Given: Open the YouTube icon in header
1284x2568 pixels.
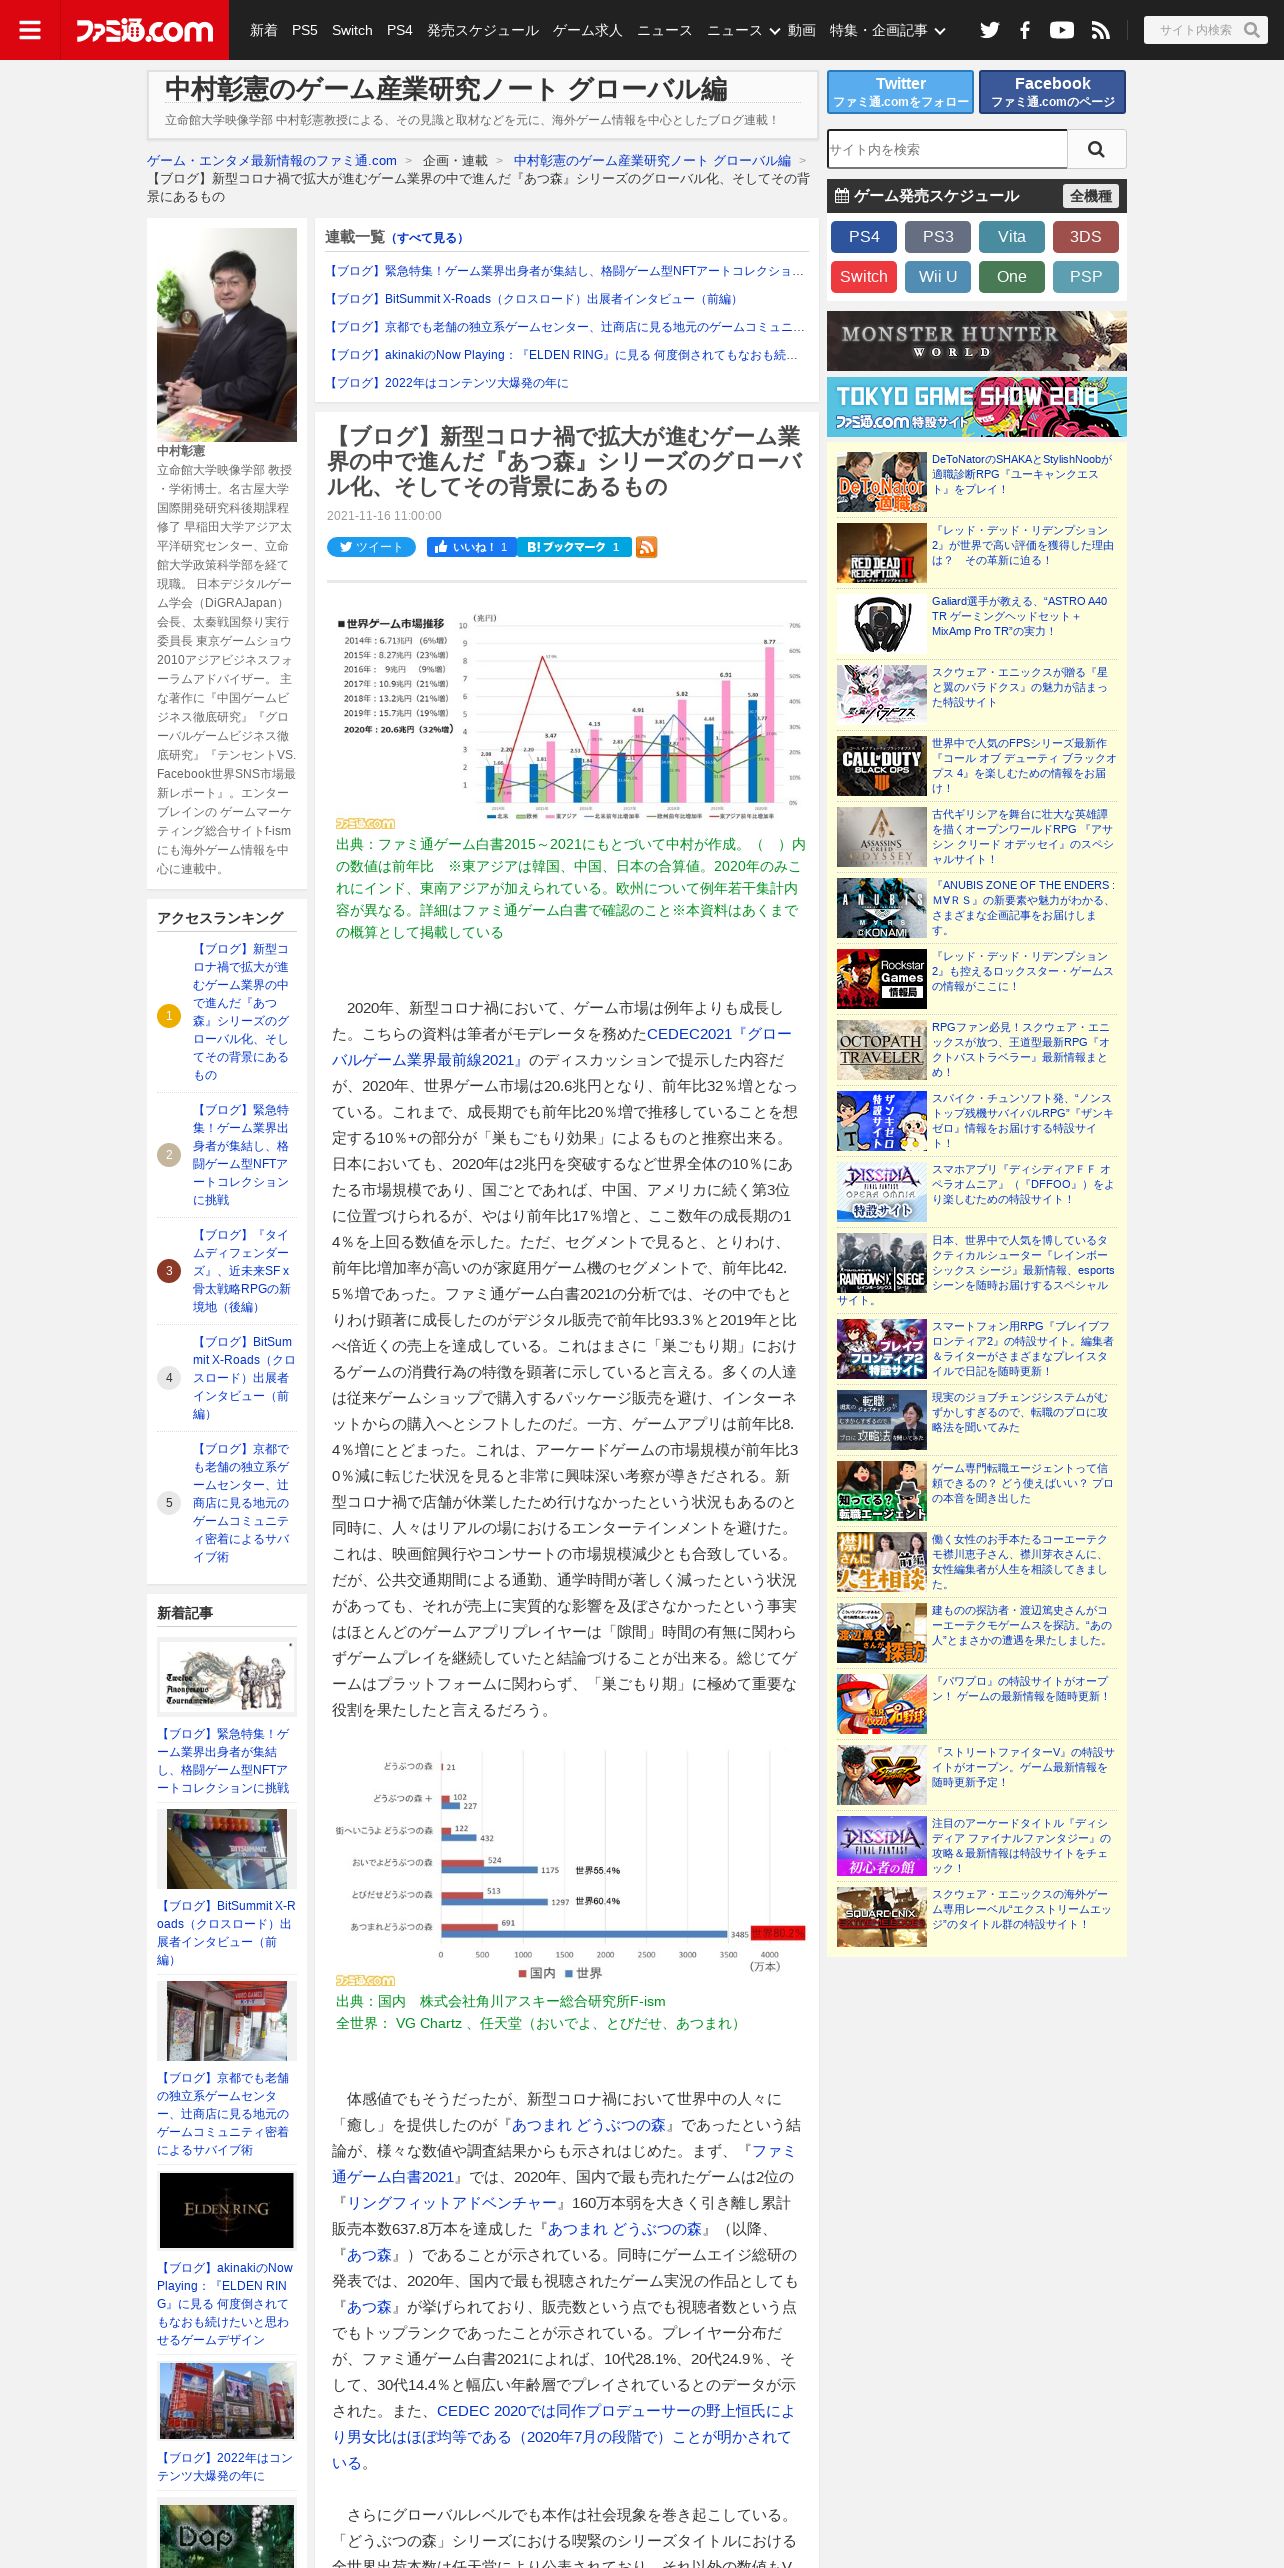Looking at the screenshot, I should (x=1062, y=30).
